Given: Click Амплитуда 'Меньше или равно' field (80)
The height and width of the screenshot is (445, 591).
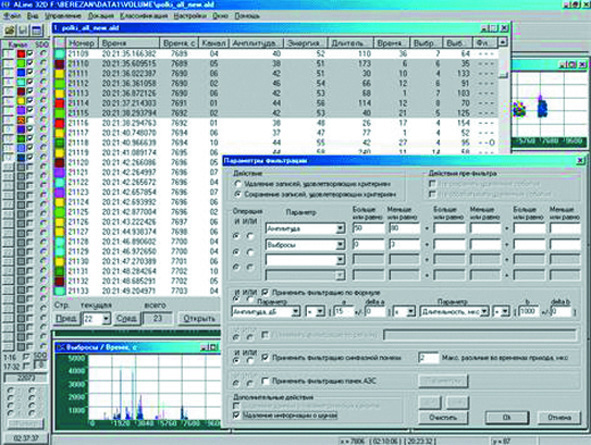Looking at the screenshot, I should tap(404, 228).
